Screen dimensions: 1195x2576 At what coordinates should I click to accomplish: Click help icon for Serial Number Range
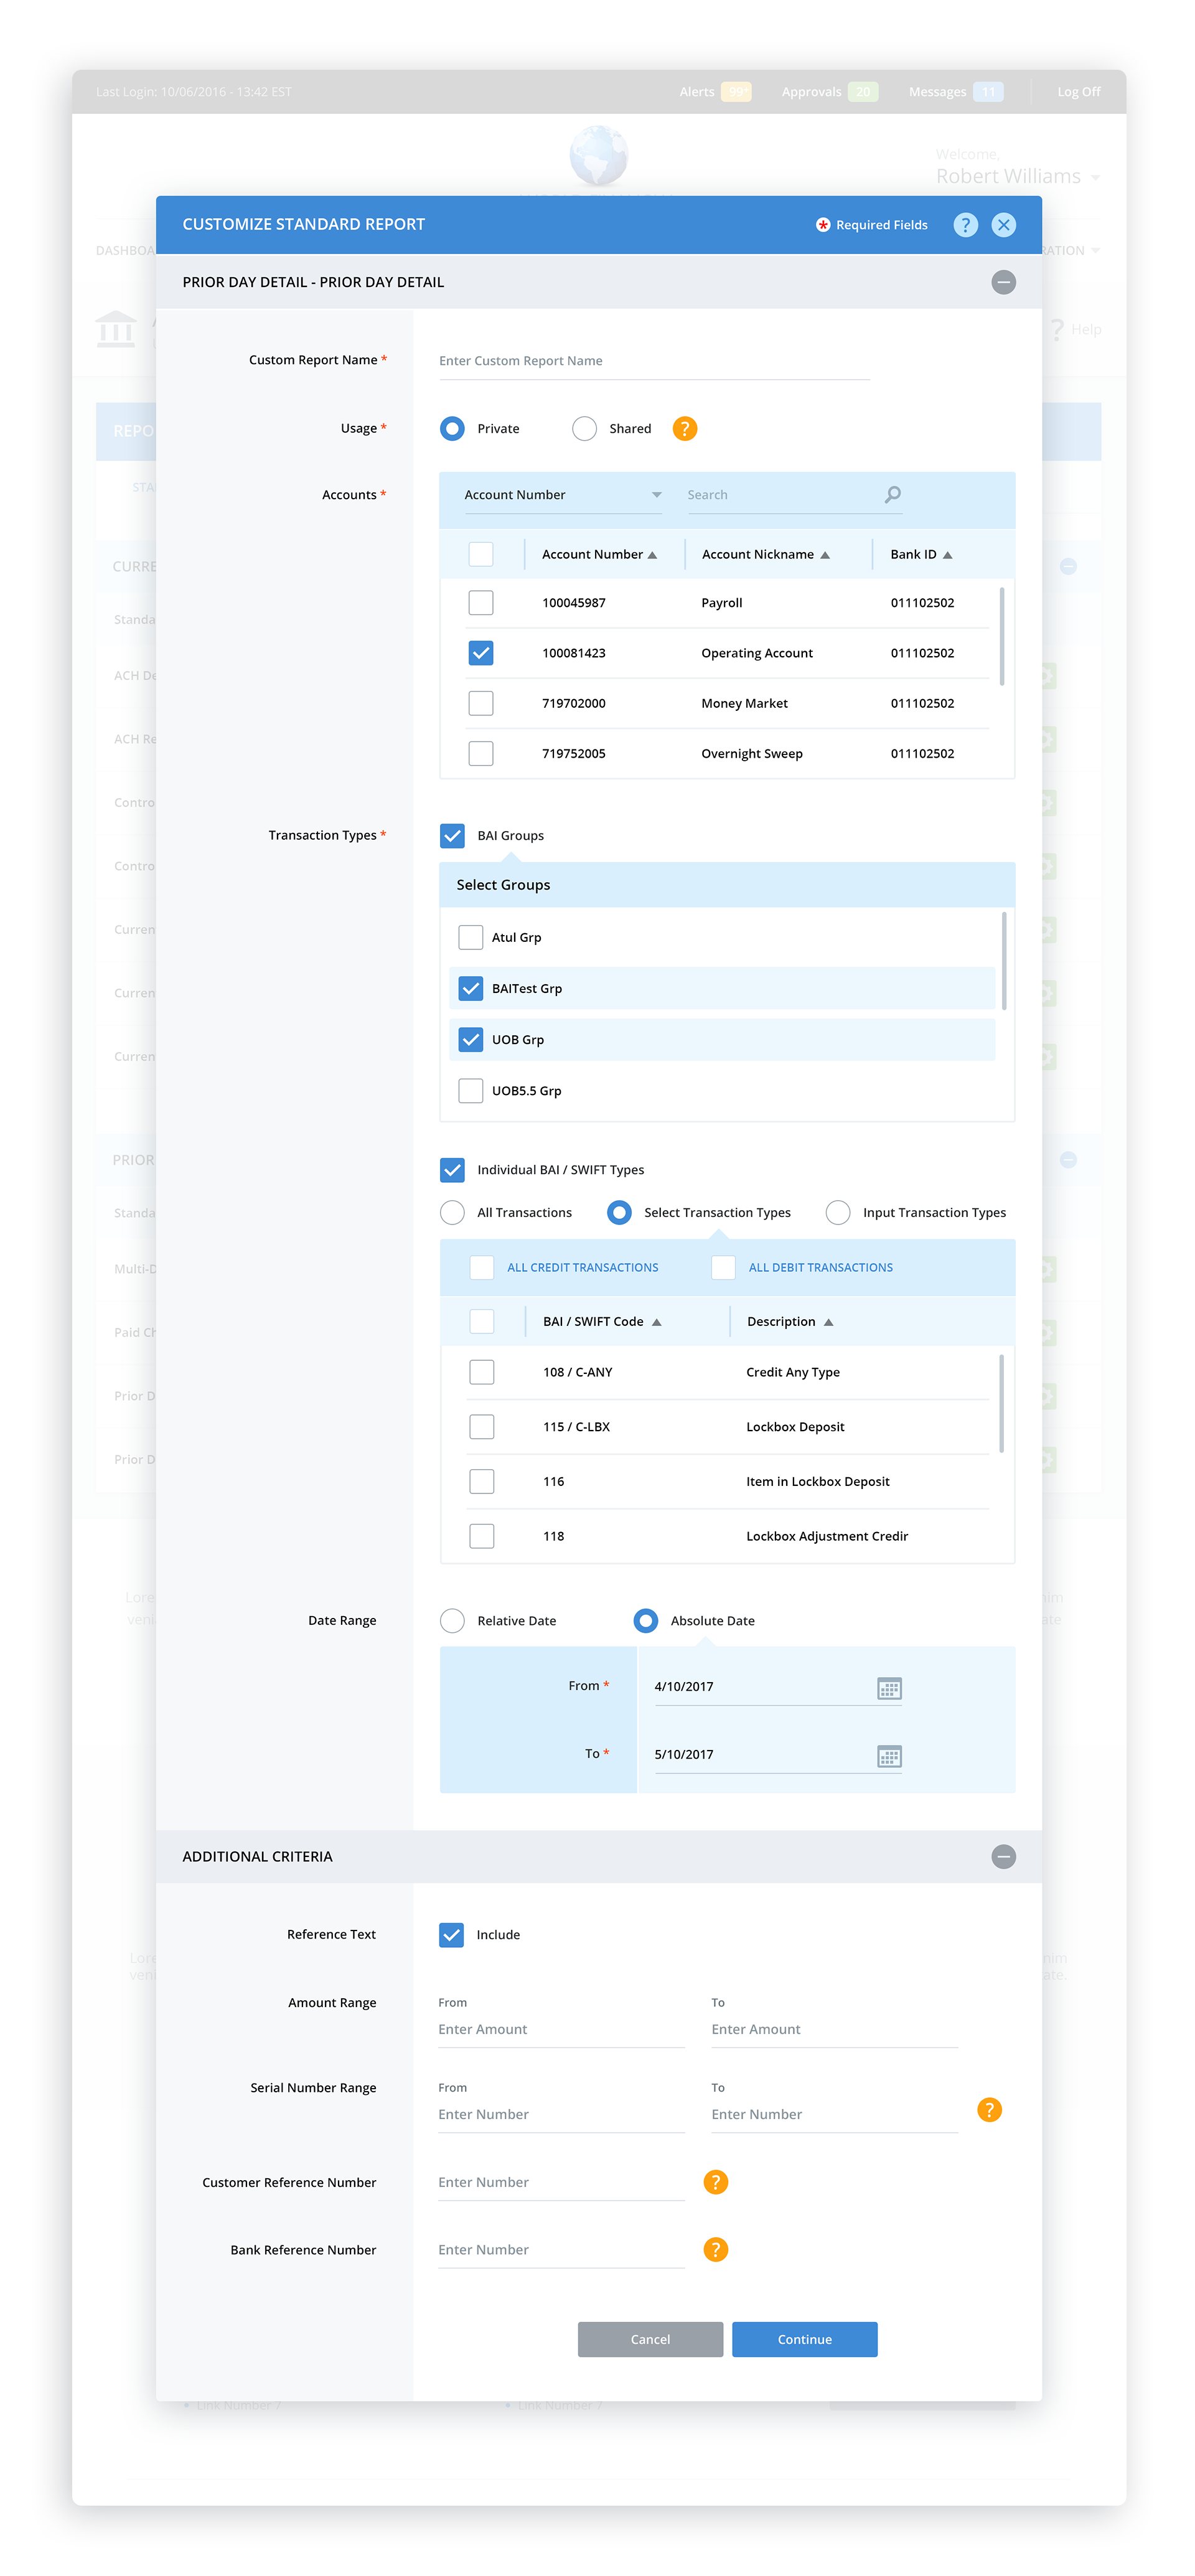[989, 2110]
